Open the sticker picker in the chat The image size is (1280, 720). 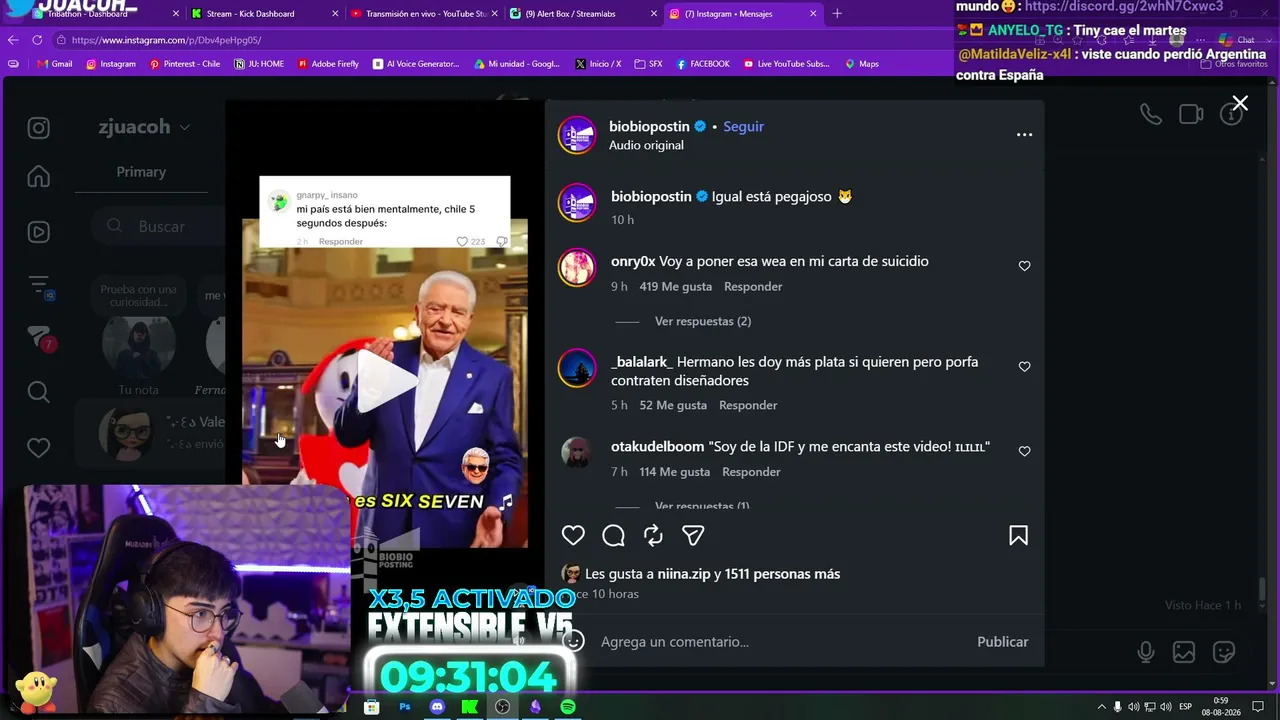(1224, 652)
